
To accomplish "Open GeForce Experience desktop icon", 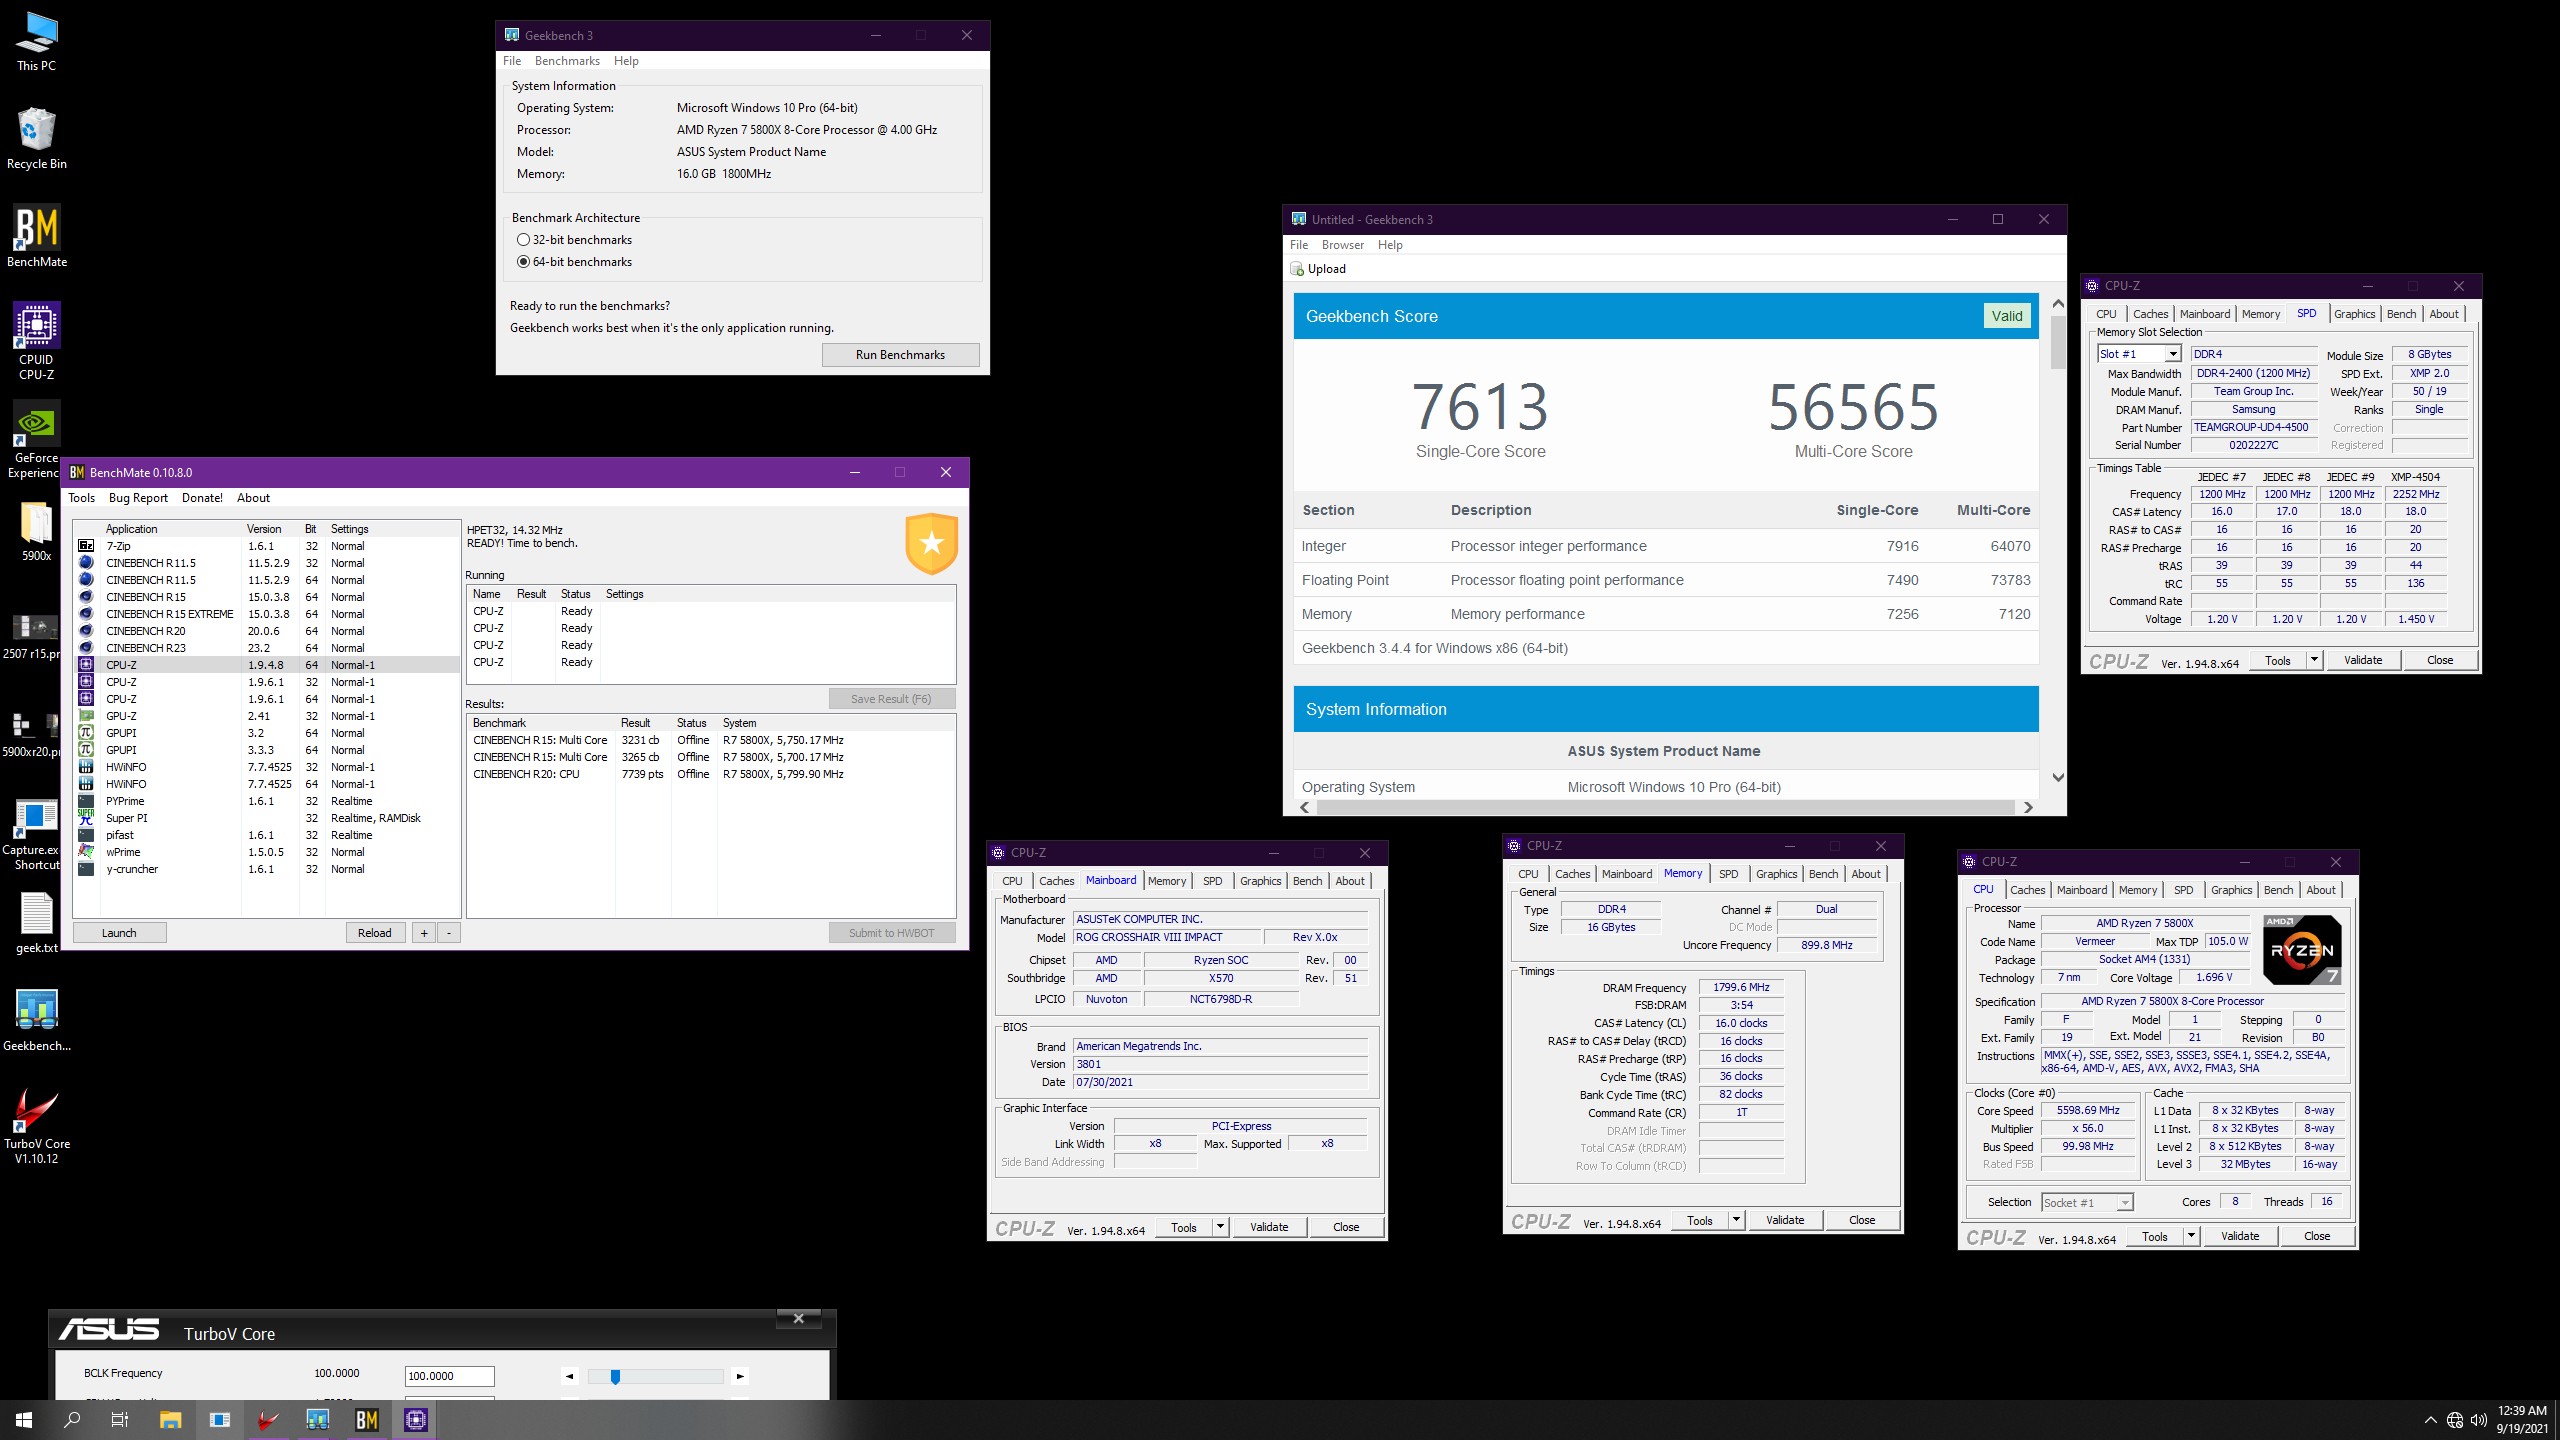I will 37,439.
